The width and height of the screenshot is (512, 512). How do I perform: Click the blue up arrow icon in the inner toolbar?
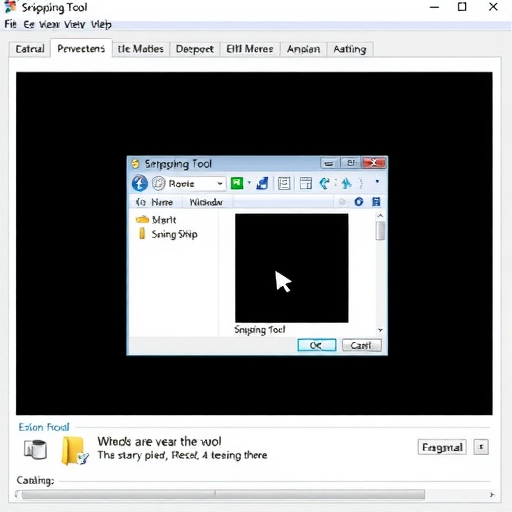click(347, 183)
